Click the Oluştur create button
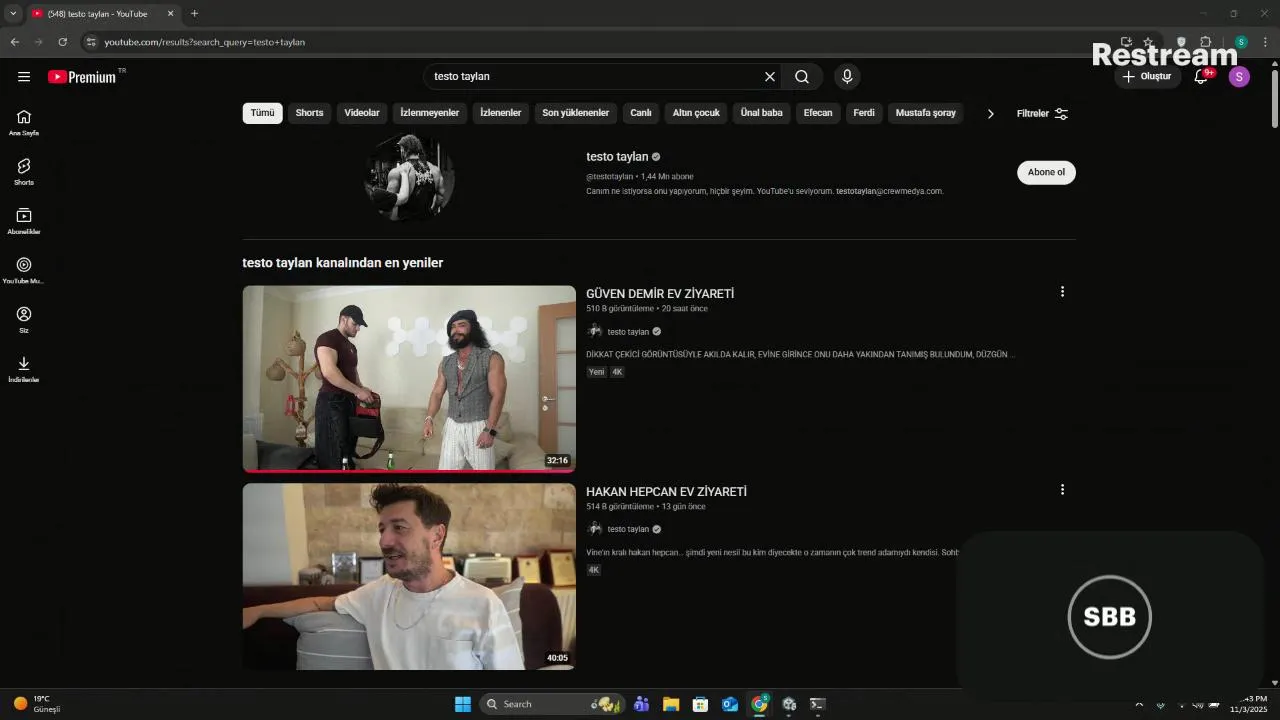Screen dimensions: 1280x720 point(1147,77)
